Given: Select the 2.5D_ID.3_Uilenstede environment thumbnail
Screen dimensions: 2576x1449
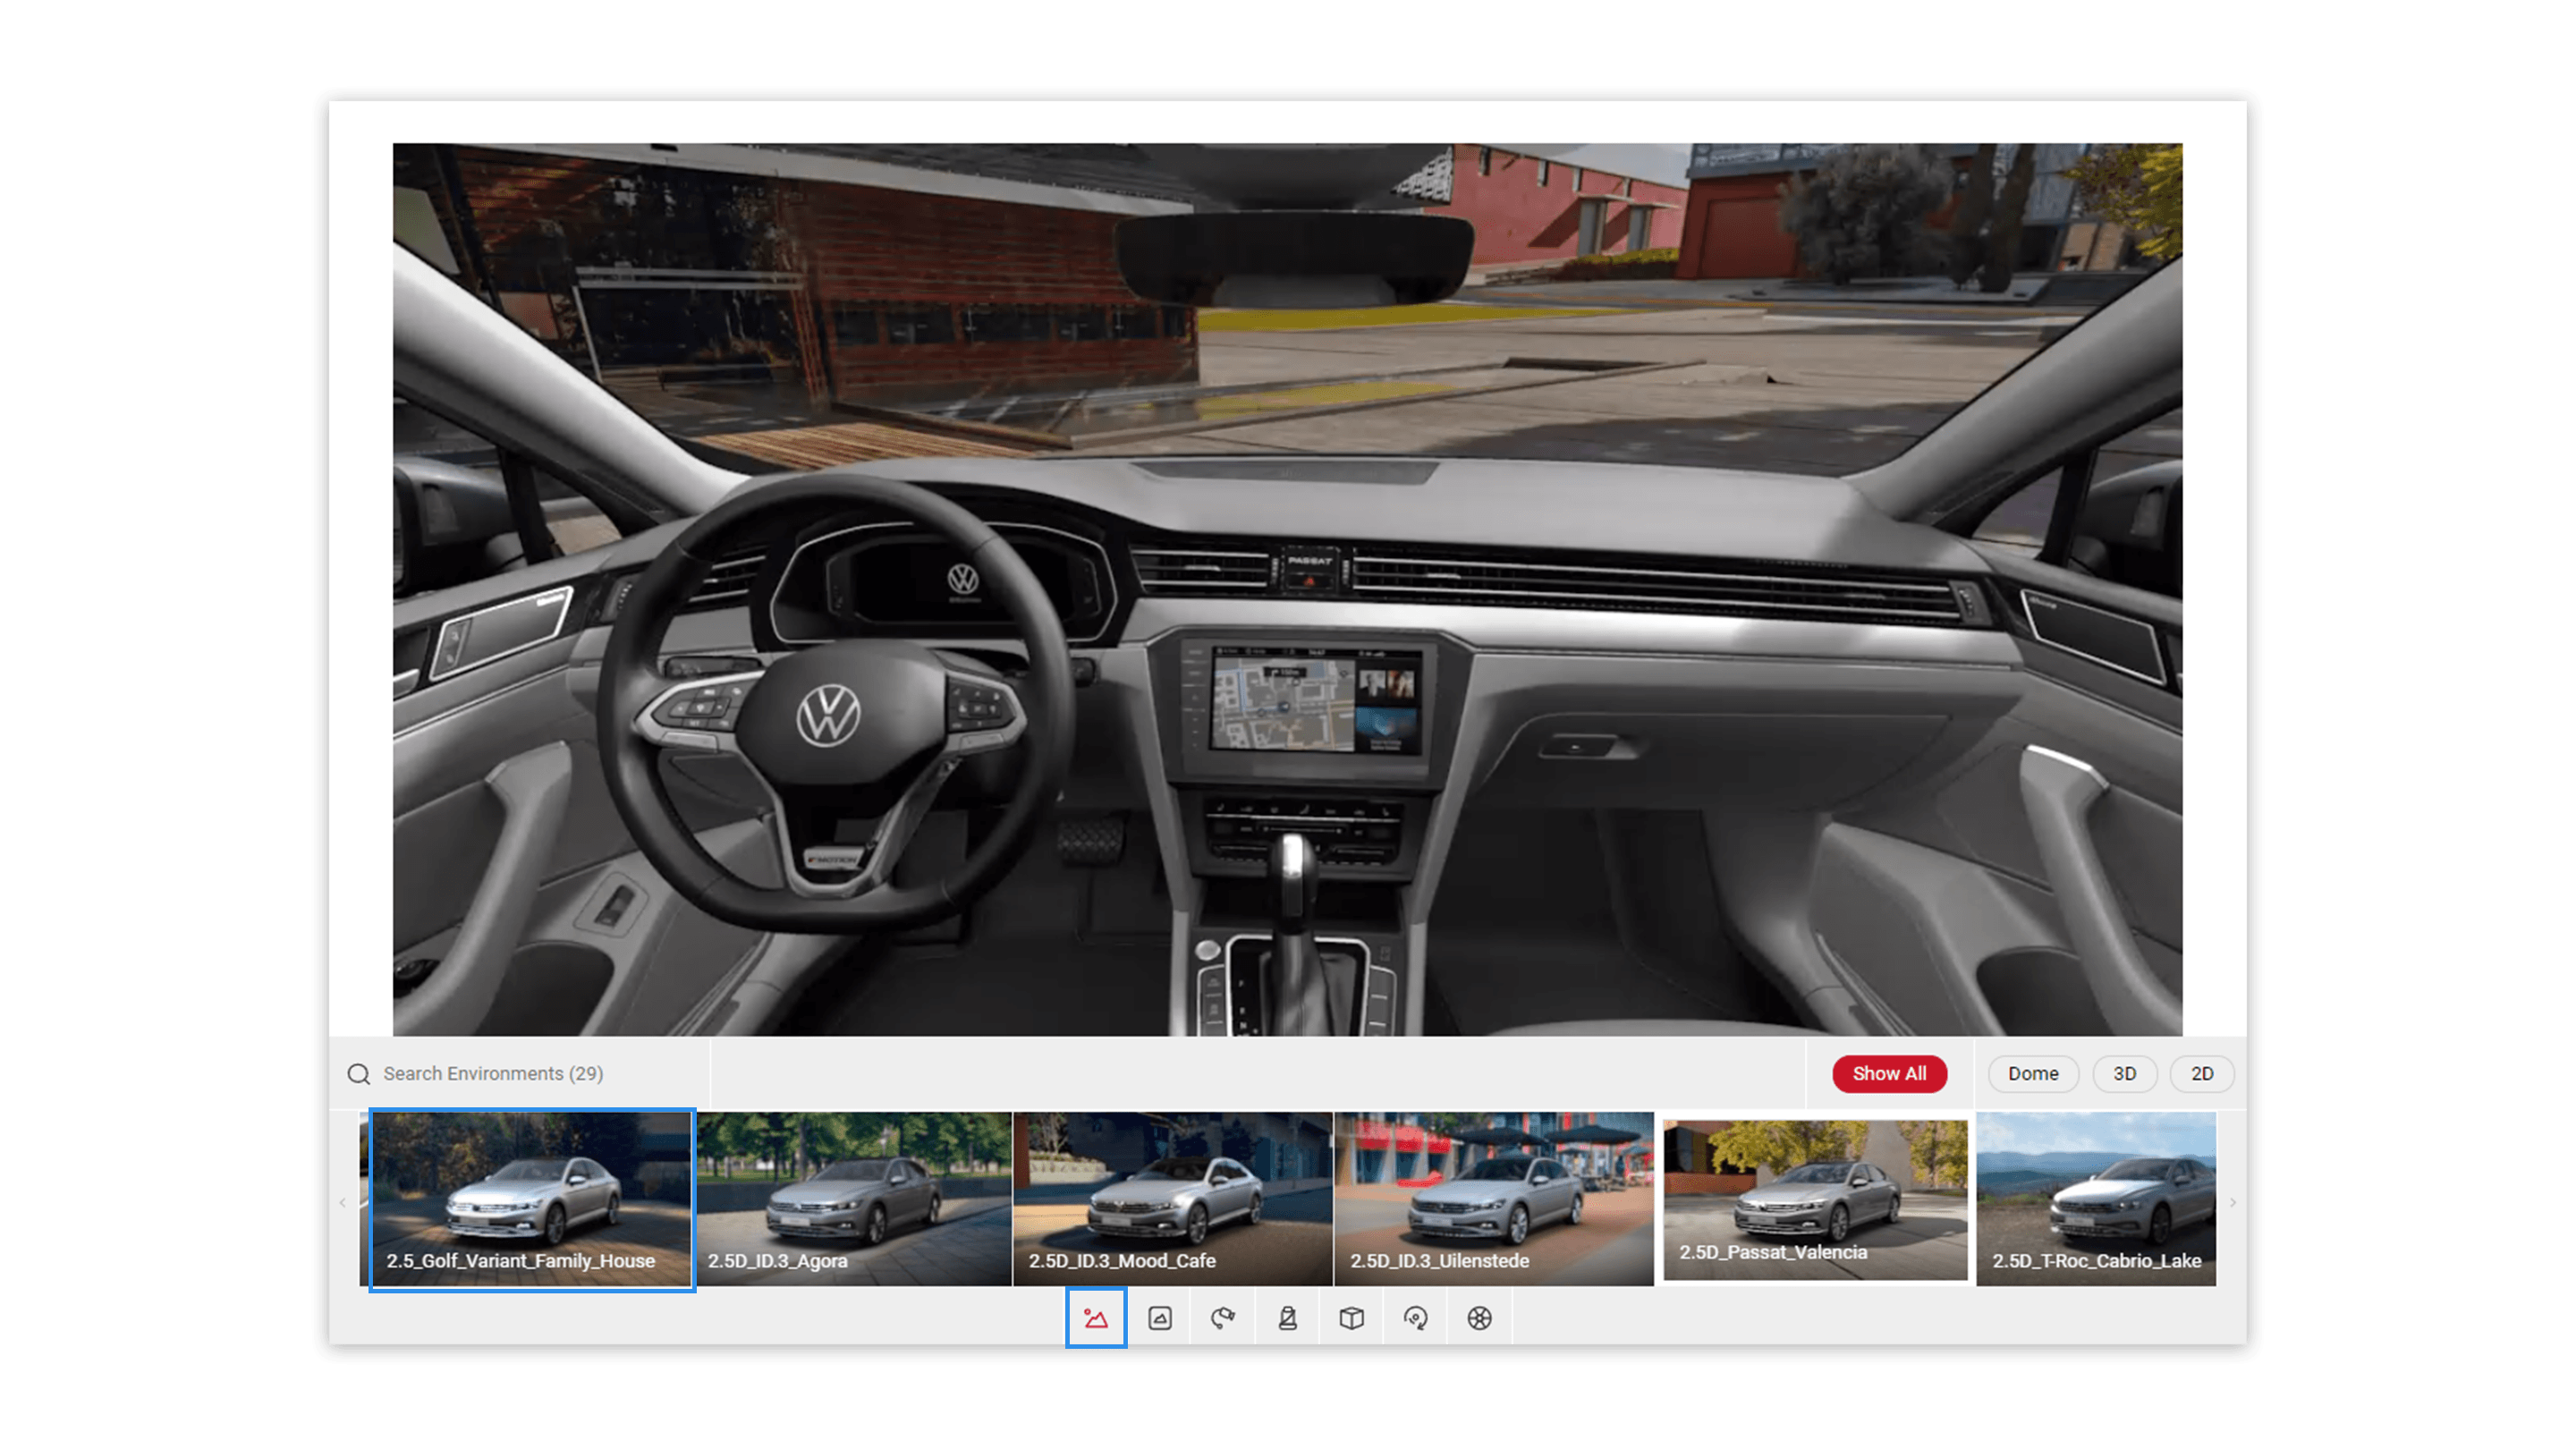Looking at the screenshot, I should pyautogui.click(x=1494, y=1199).
